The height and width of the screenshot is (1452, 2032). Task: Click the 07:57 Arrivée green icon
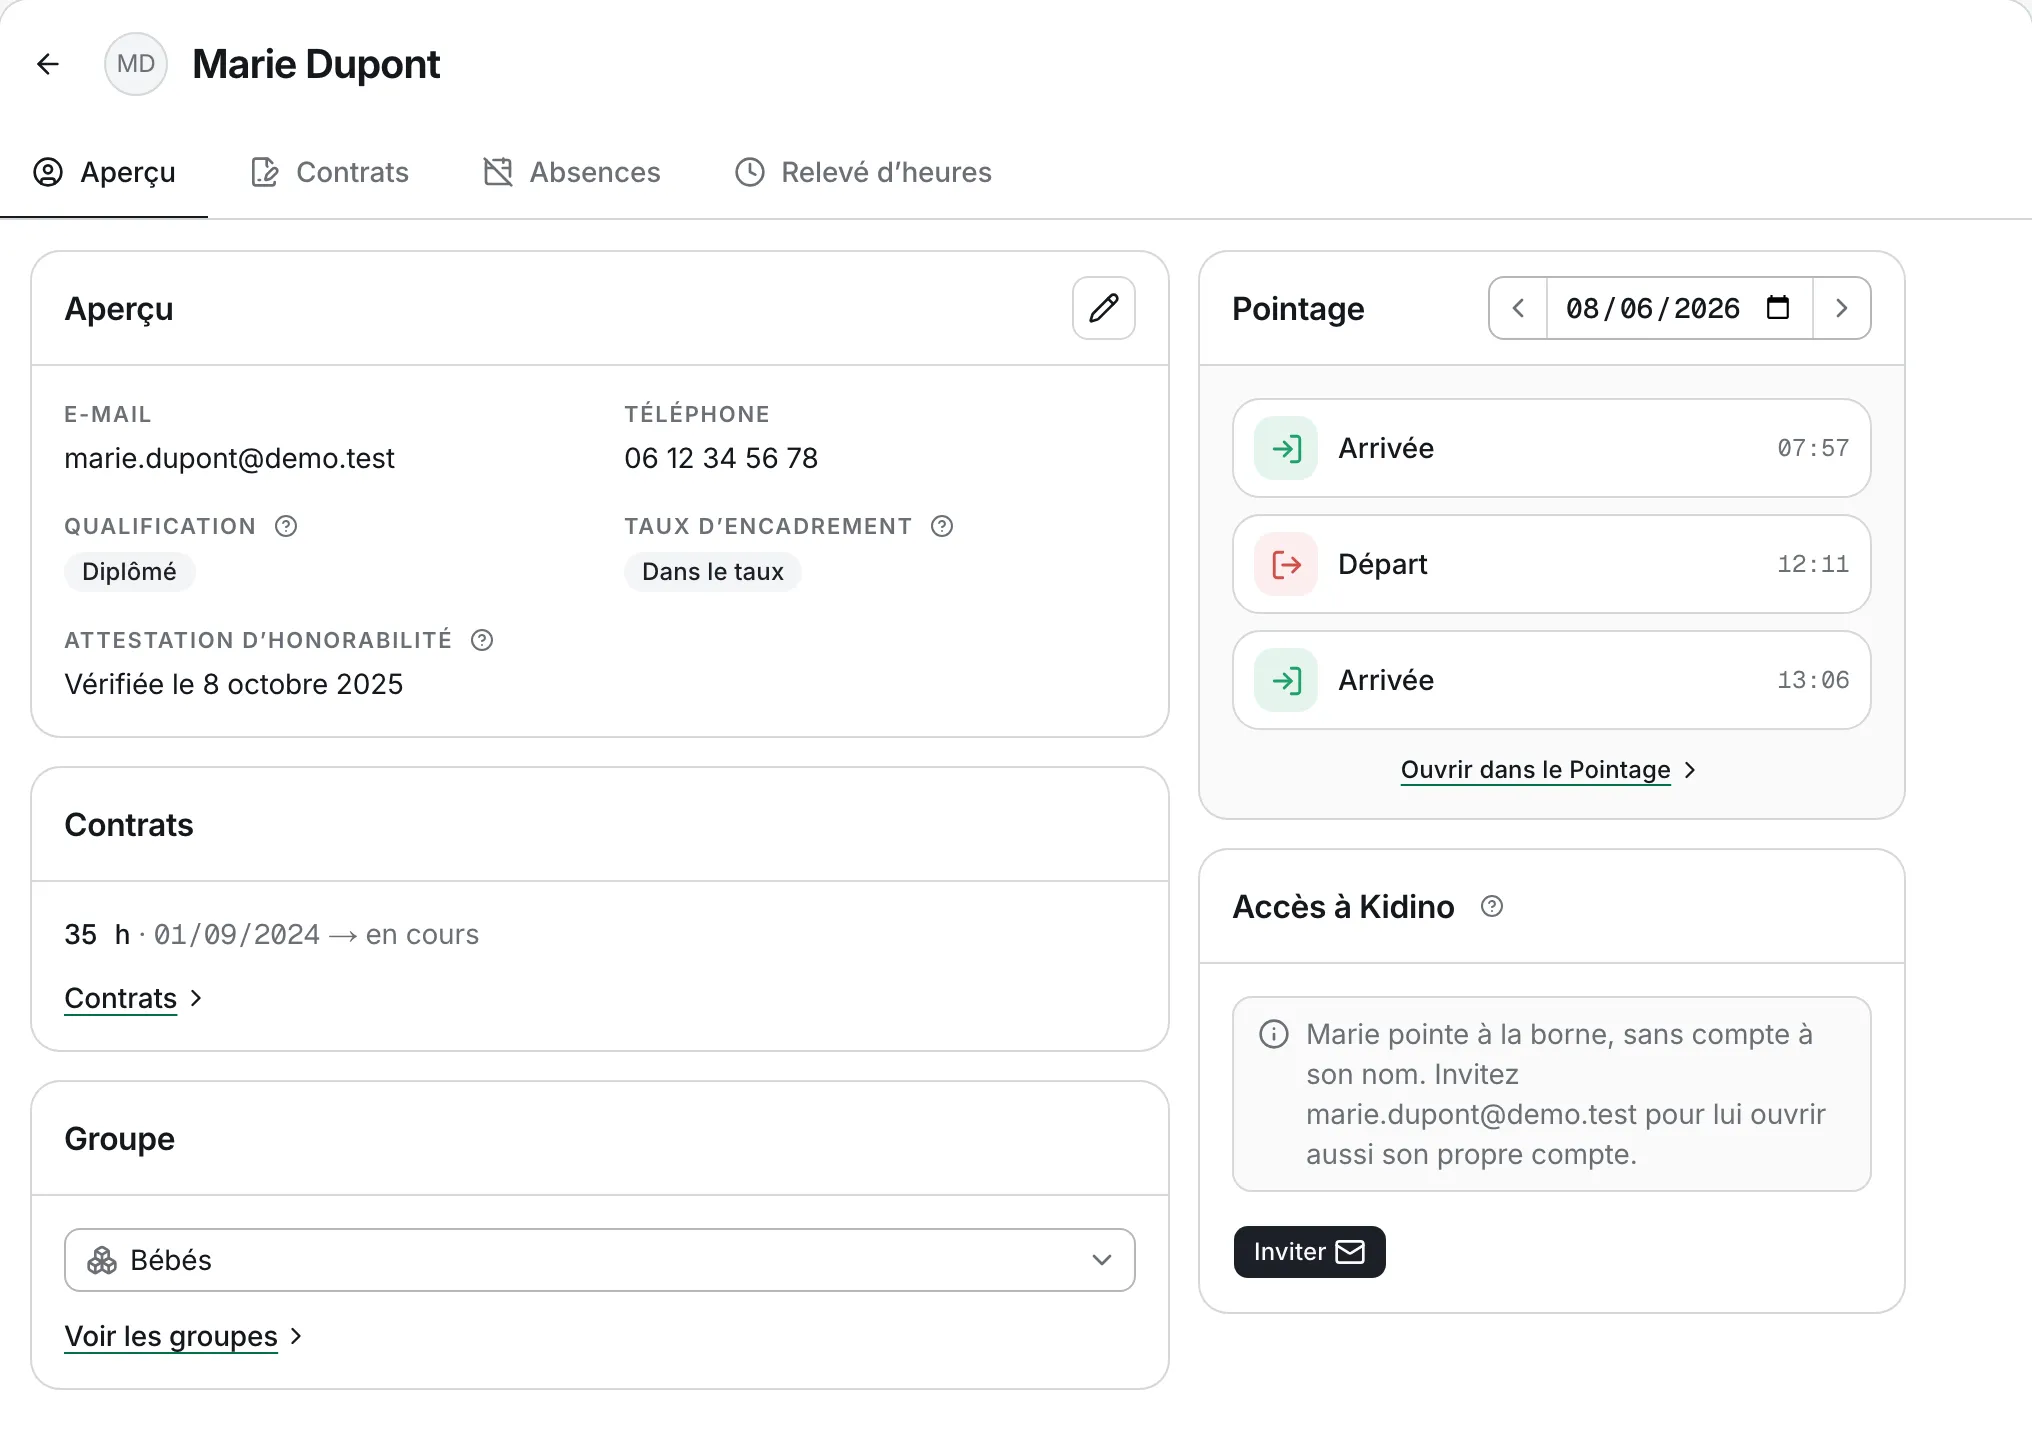coord(1286,448)
